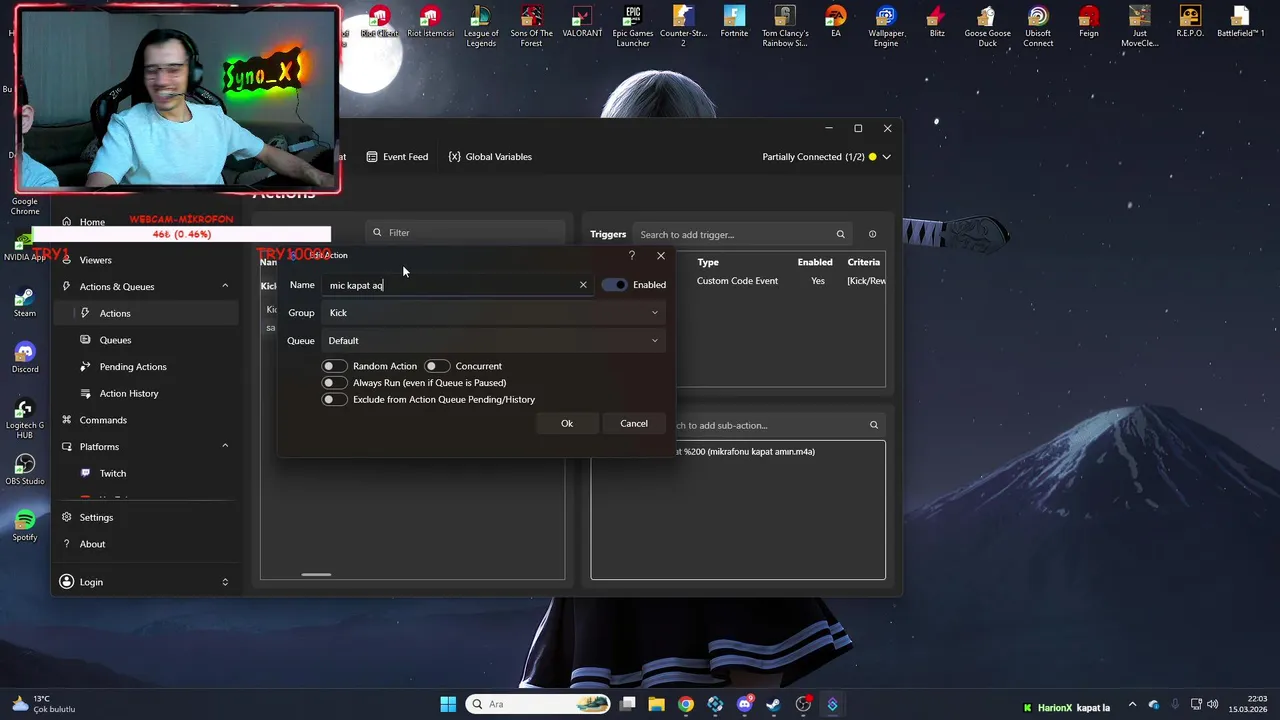This screenshot has height=720, width=1280.
Task: Open Ubisoft Connect desktop icon
Action: [1038, 27]
